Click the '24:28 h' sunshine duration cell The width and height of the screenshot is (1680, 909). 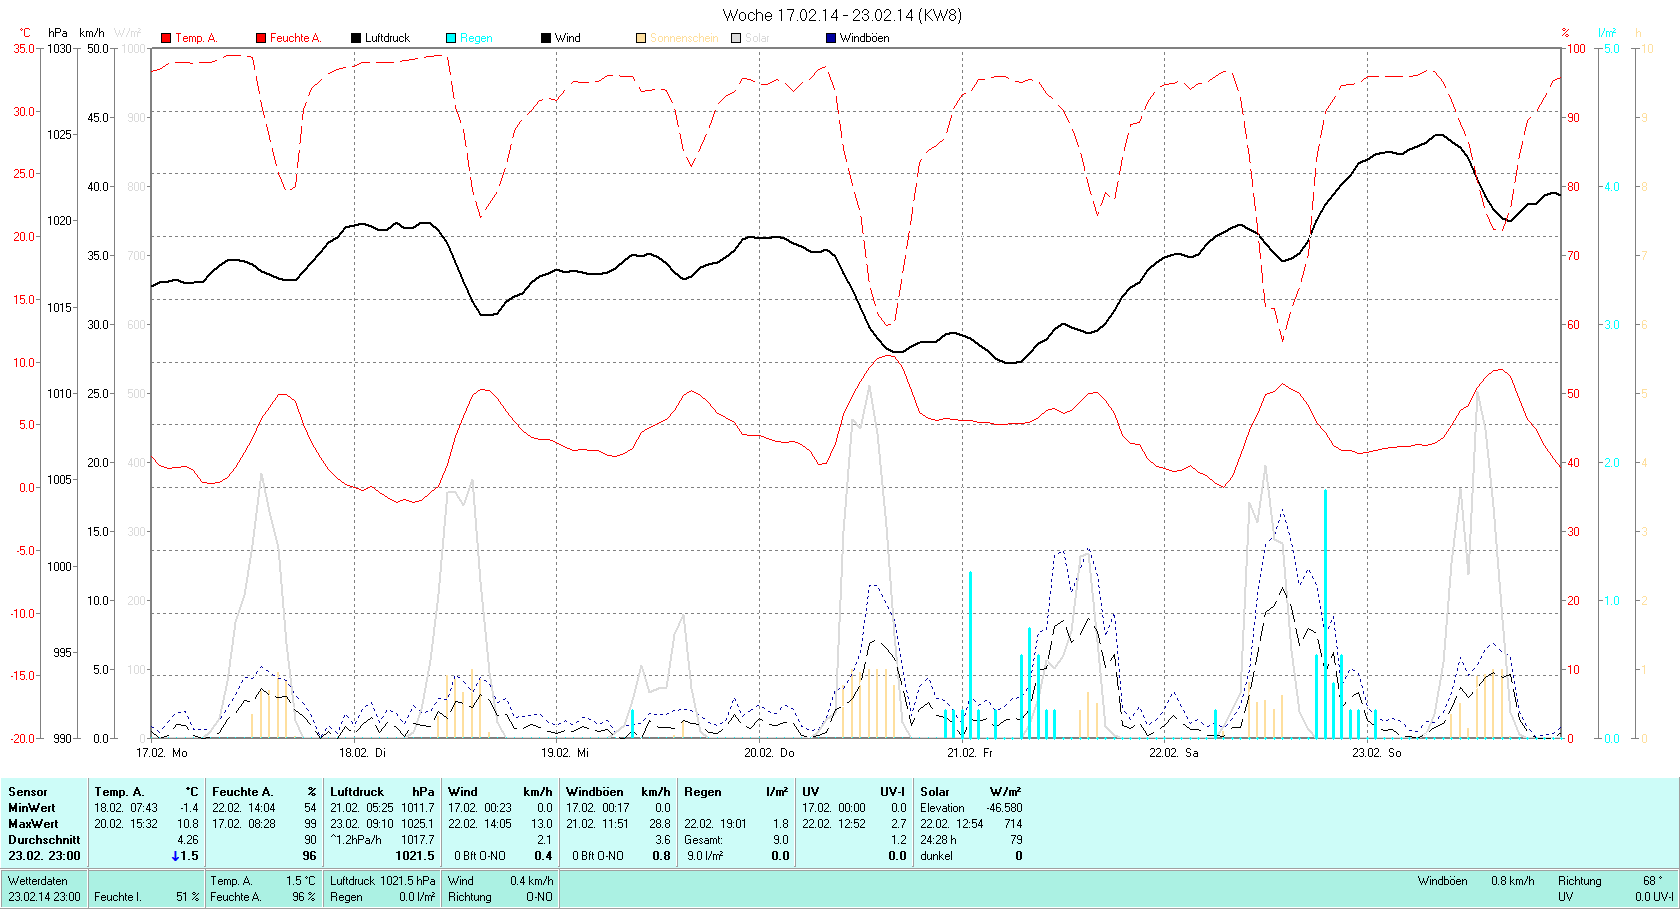938,839
